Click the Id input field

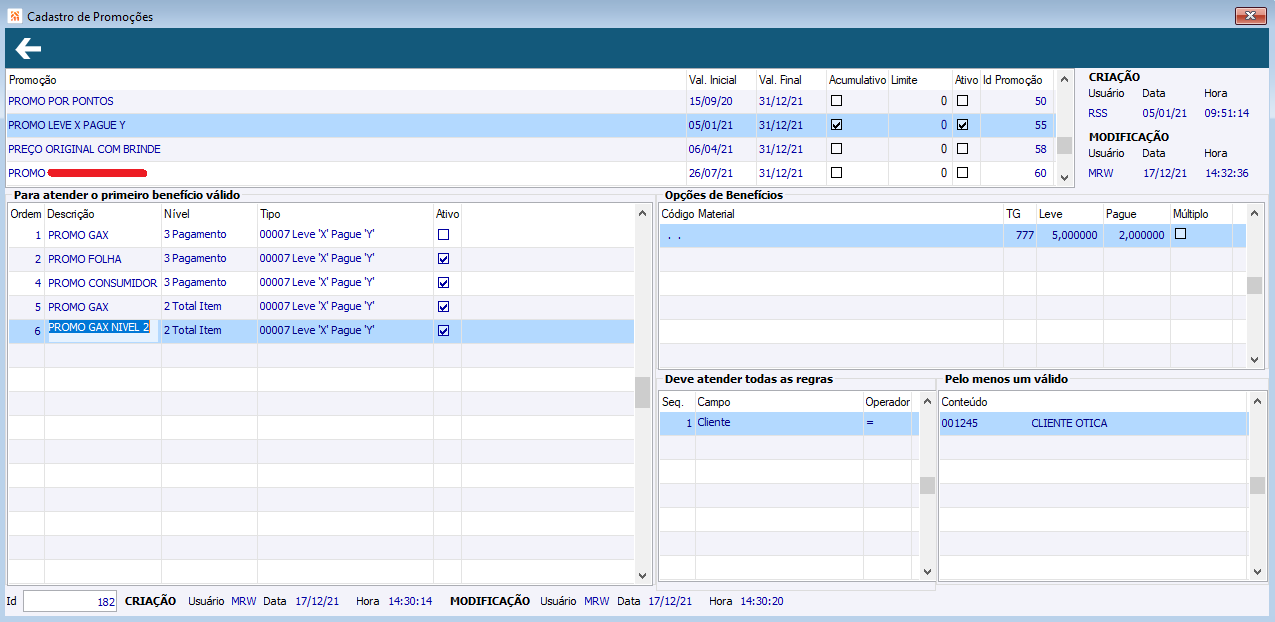[70, 601]
